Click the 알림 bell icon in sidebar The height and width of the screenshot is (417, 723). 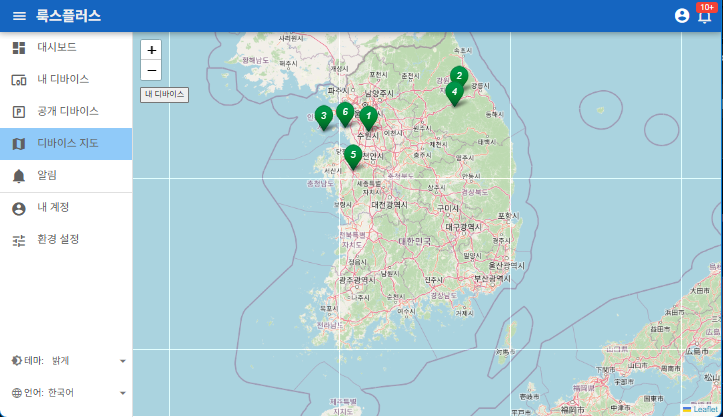(x=19, y=175)
